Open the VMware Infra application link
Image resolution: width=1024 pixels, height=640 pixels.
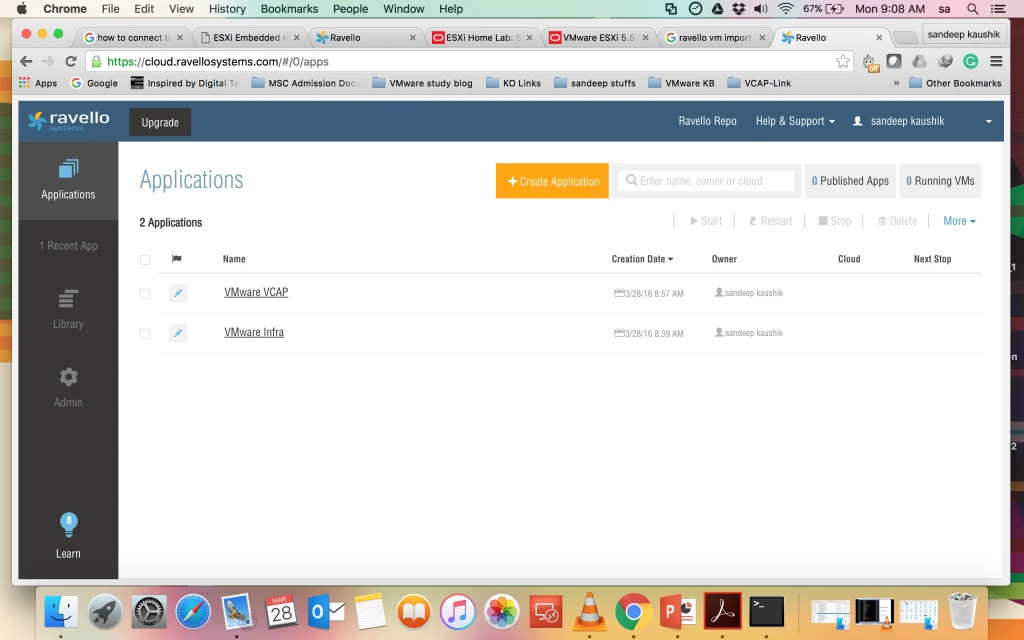click(x=254, y=332)
